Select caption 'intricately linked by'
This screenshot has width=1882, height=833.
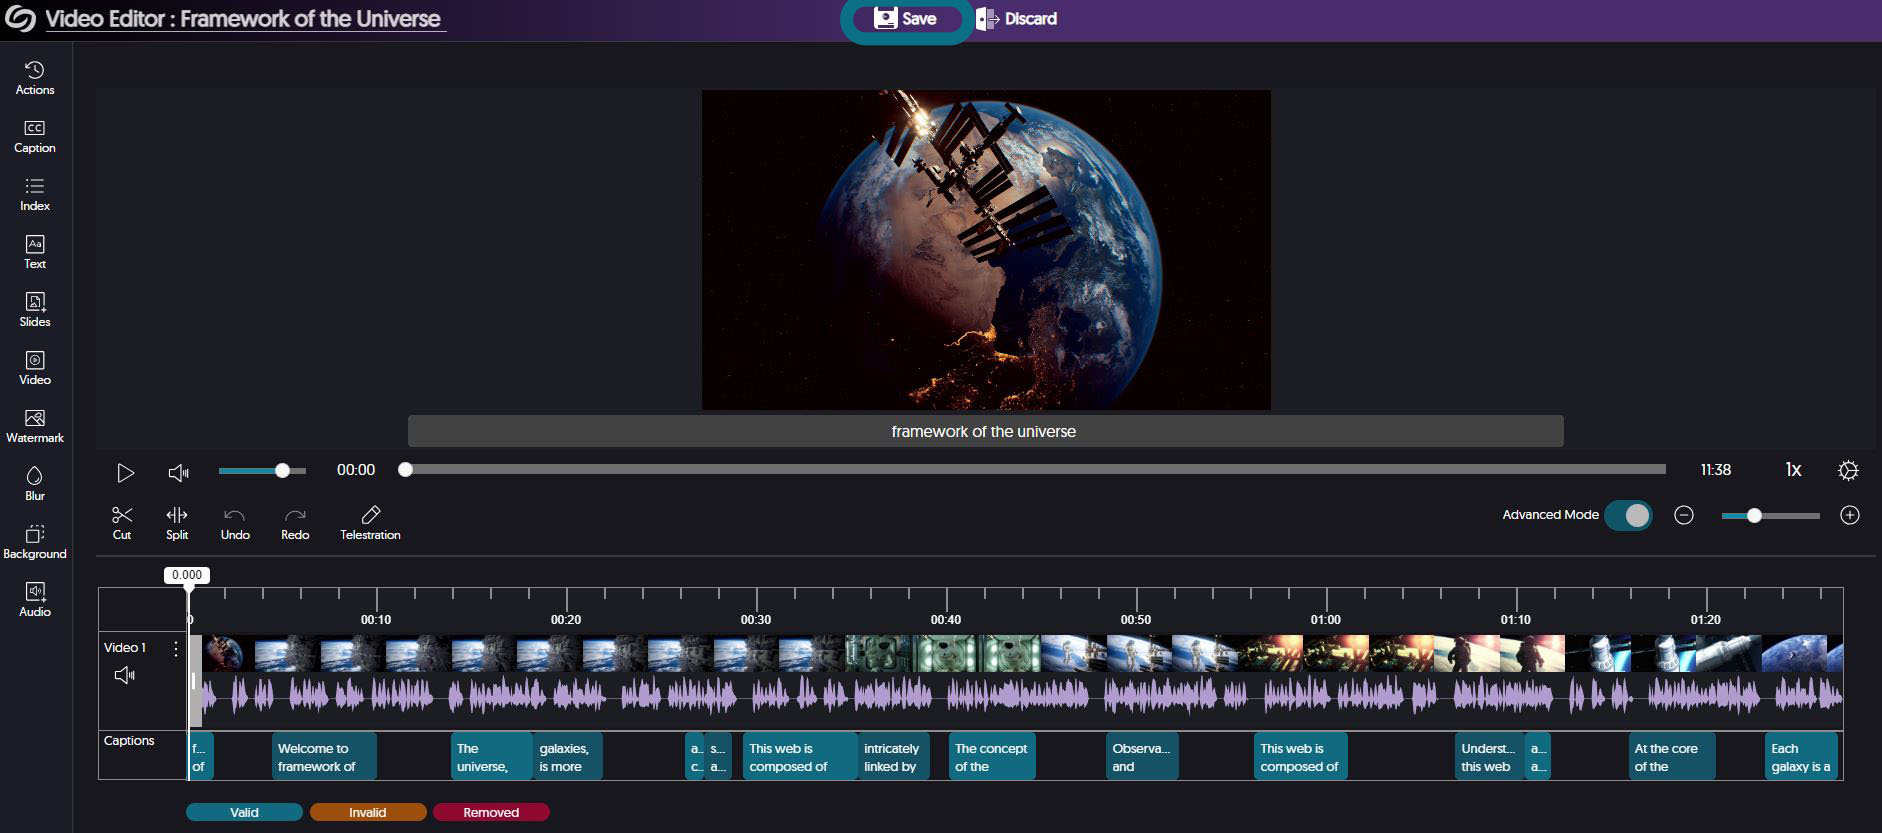[x=894, y=757]
